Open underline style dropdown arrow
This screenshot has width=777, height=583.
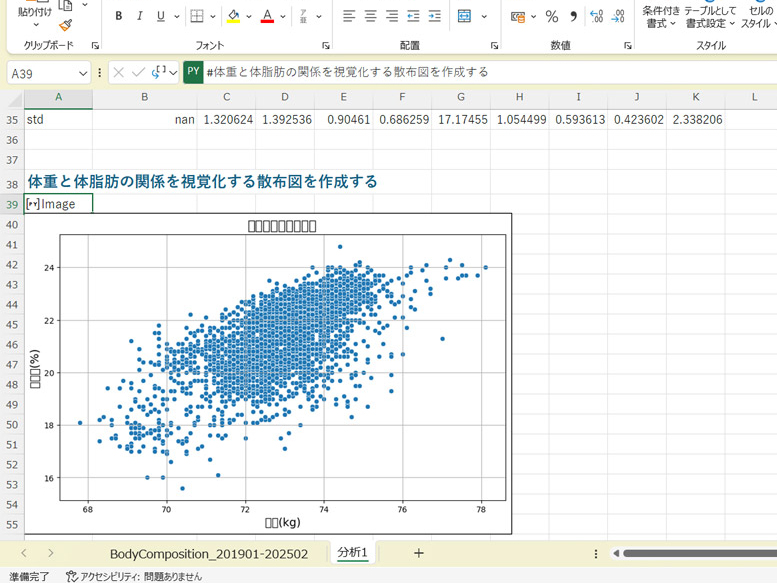pos(176,17)
